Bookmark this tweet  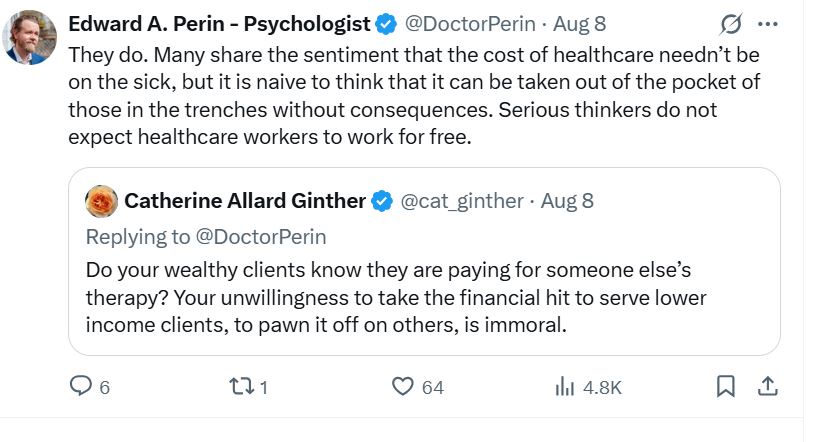click(727, 386)
